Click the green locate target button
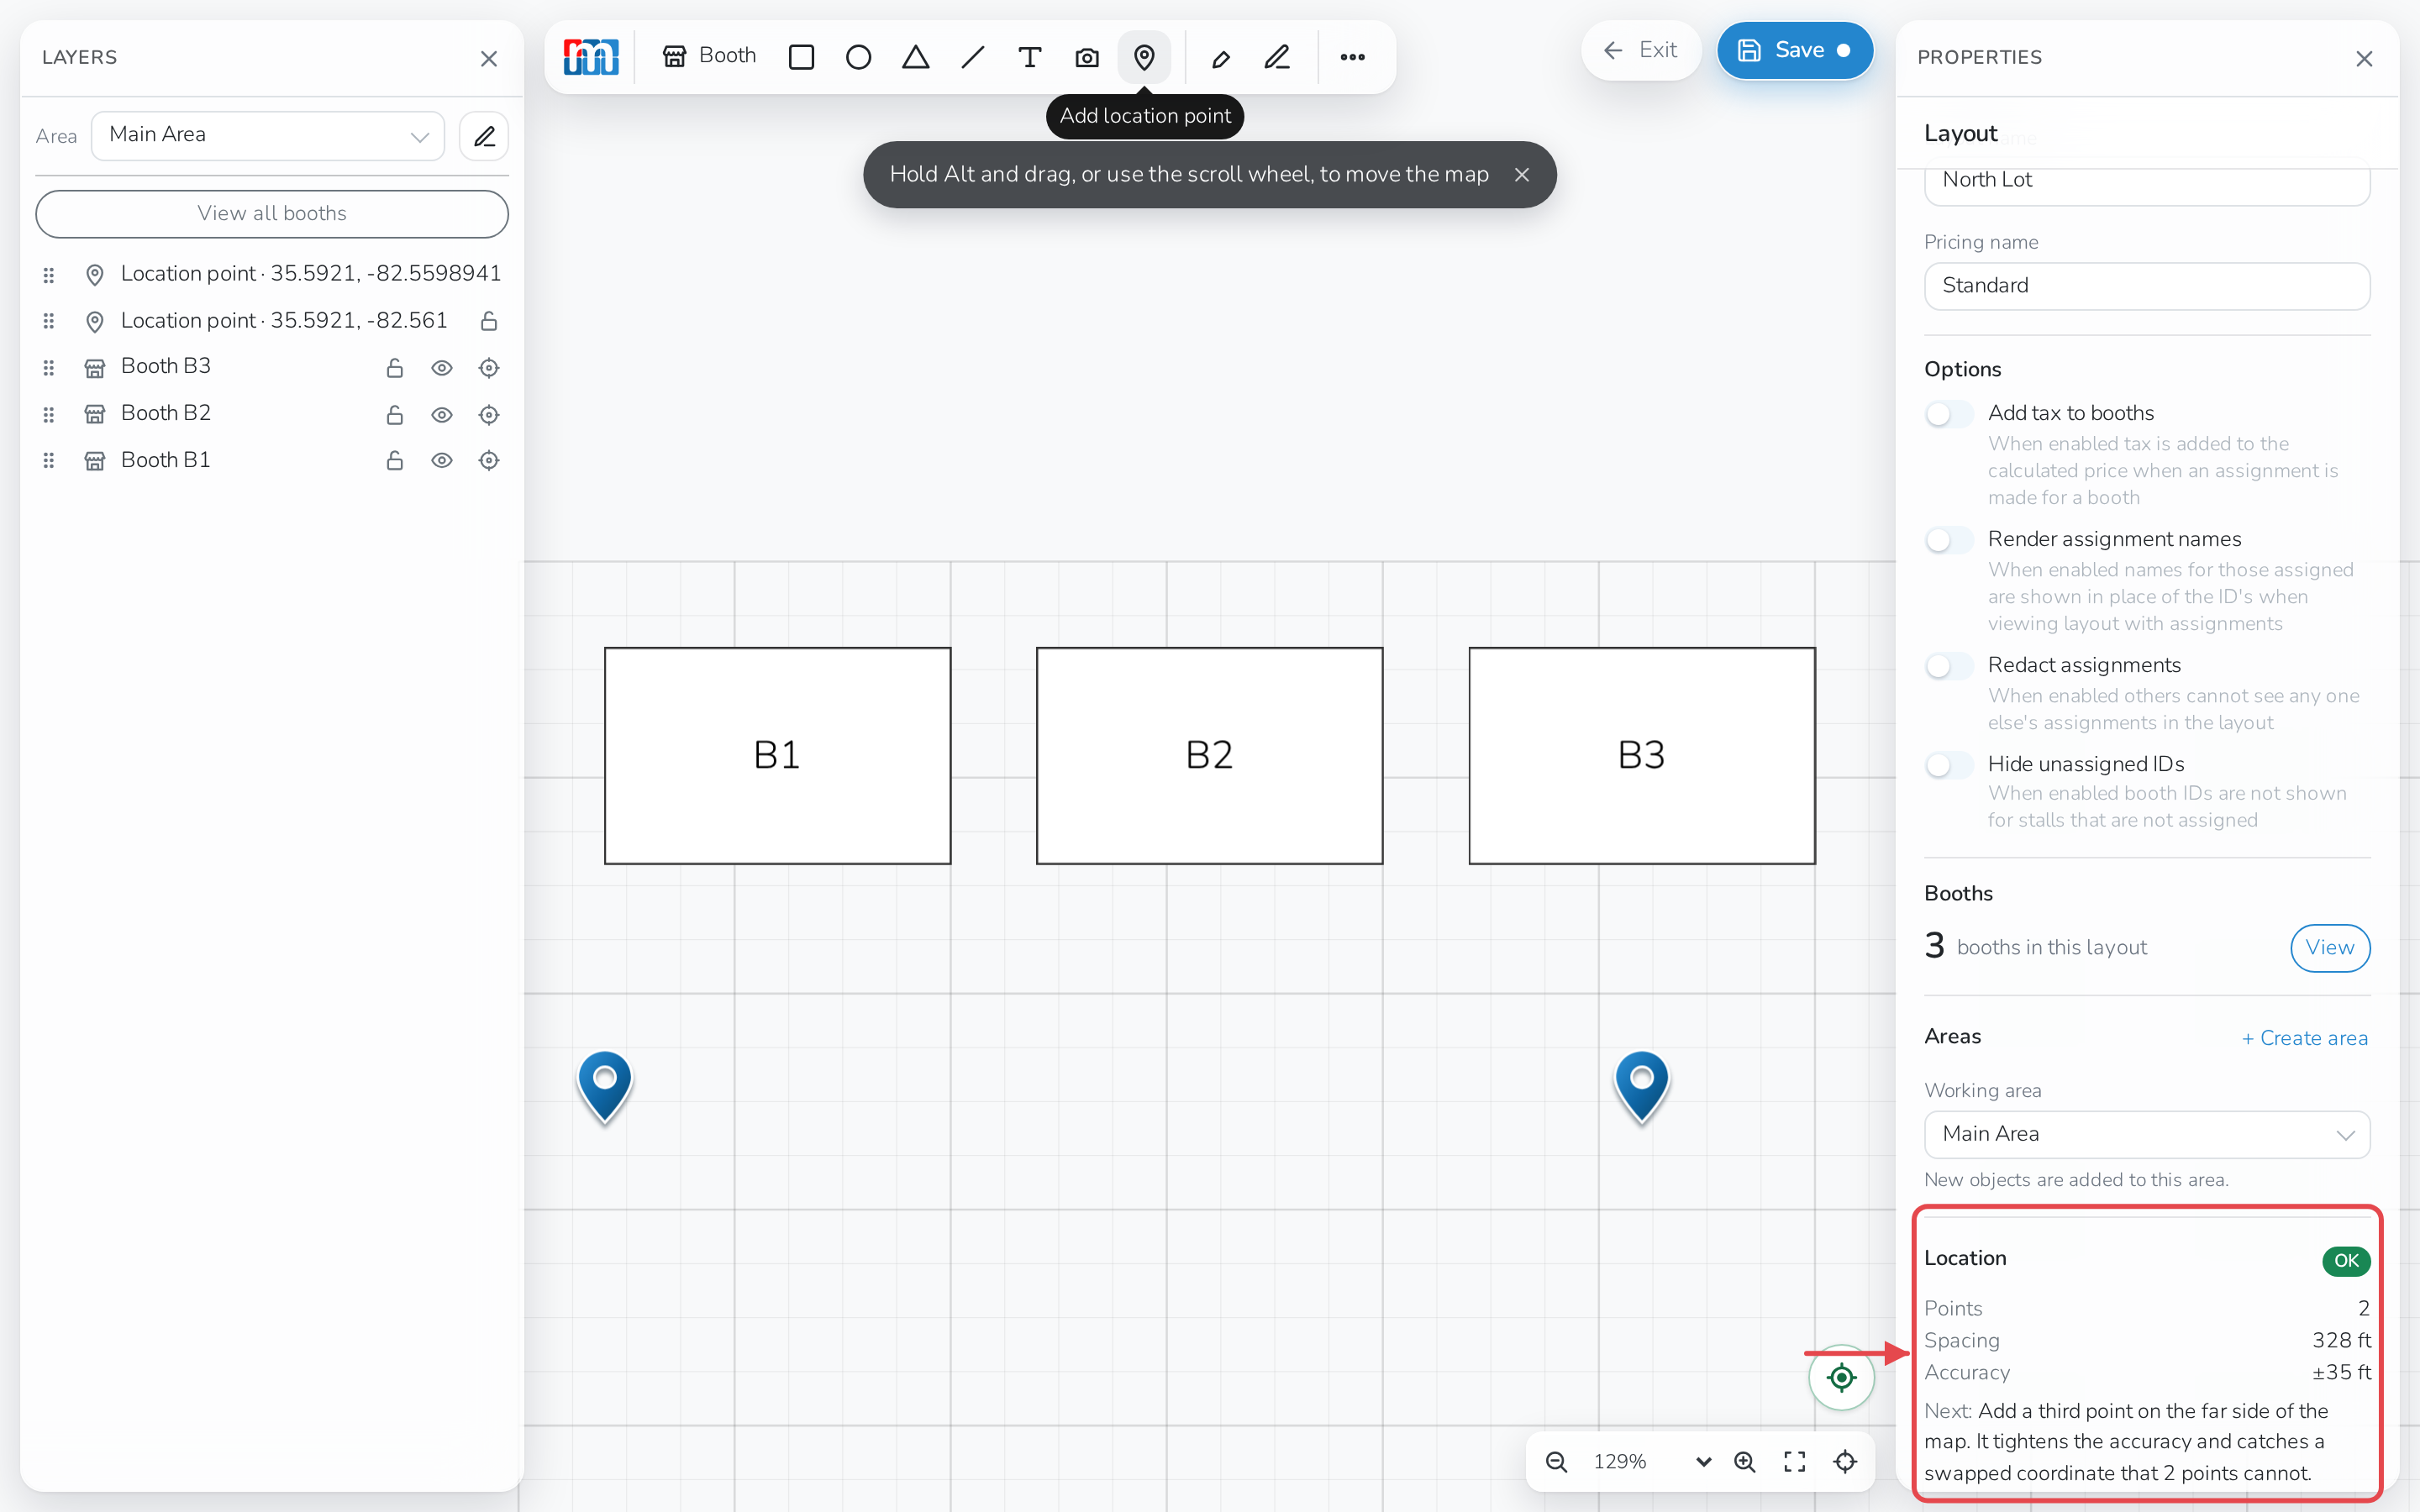The height and width of the screenshot is (1512, 2420). (1841, 1377)
